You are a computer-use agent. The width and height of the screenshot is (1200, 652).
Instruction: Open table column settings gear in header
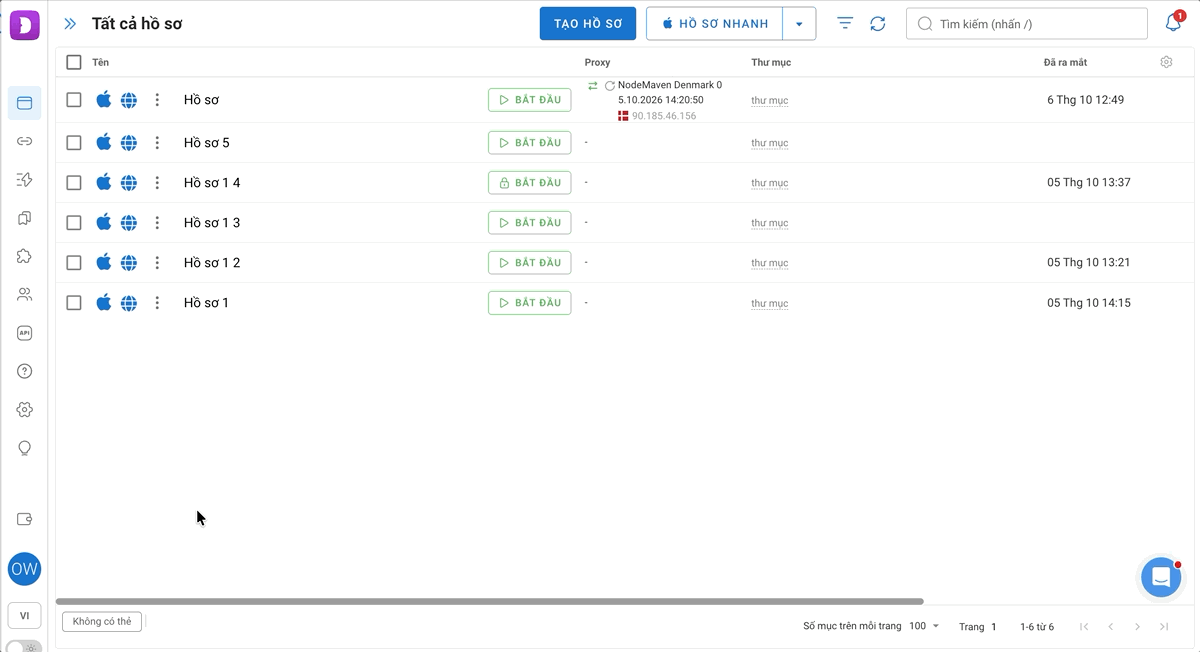[x=1166, y=62]
